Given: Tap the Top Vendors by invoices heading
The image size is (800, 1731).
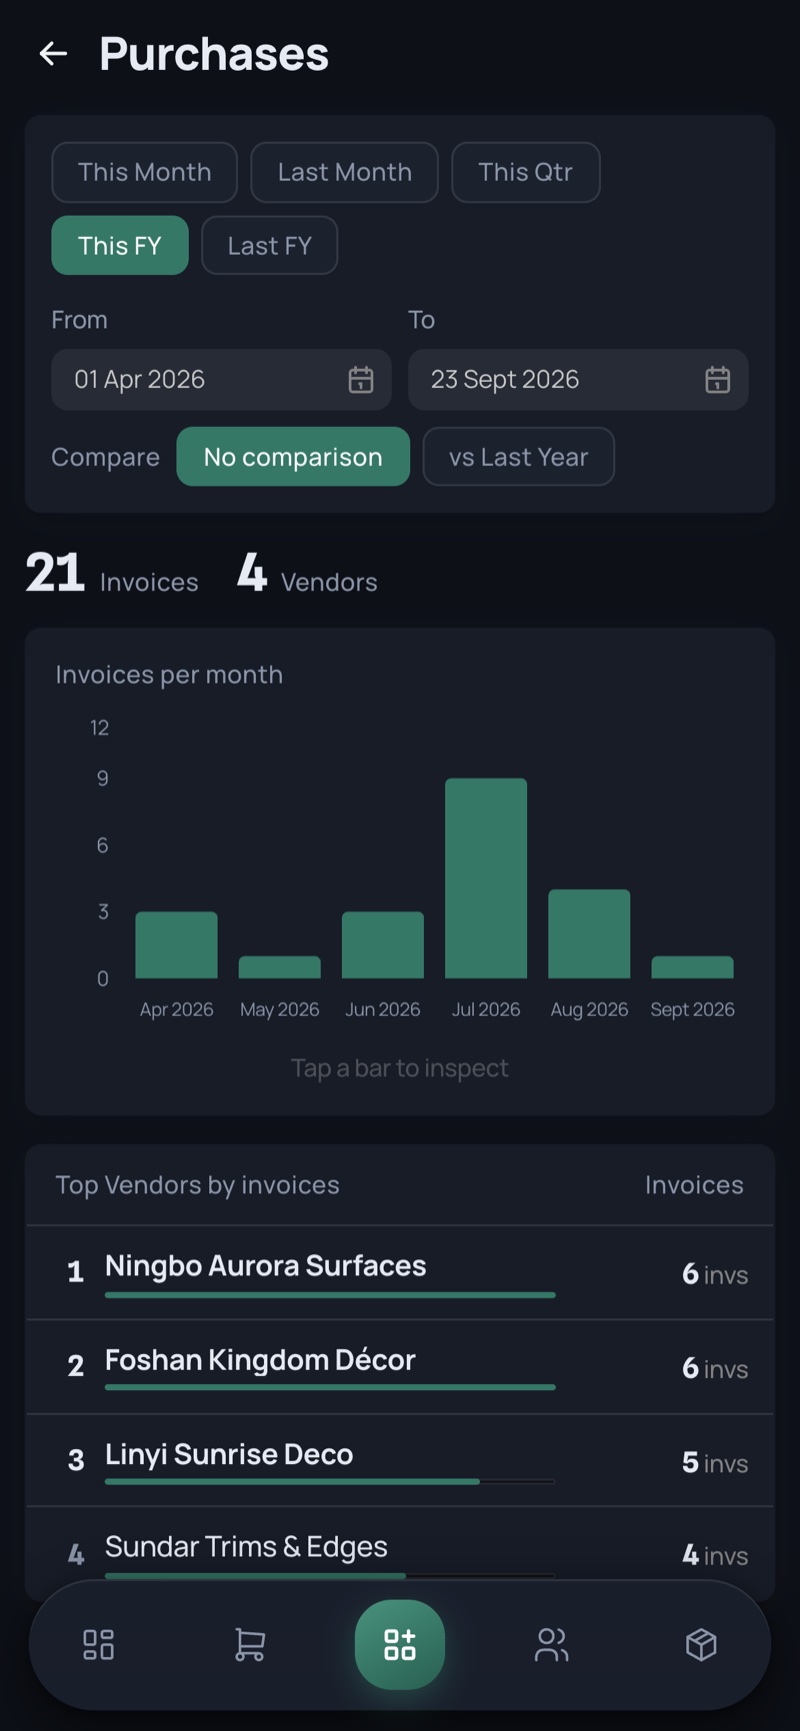Looking at the screenshot, I should click(x=197, y=1185).
